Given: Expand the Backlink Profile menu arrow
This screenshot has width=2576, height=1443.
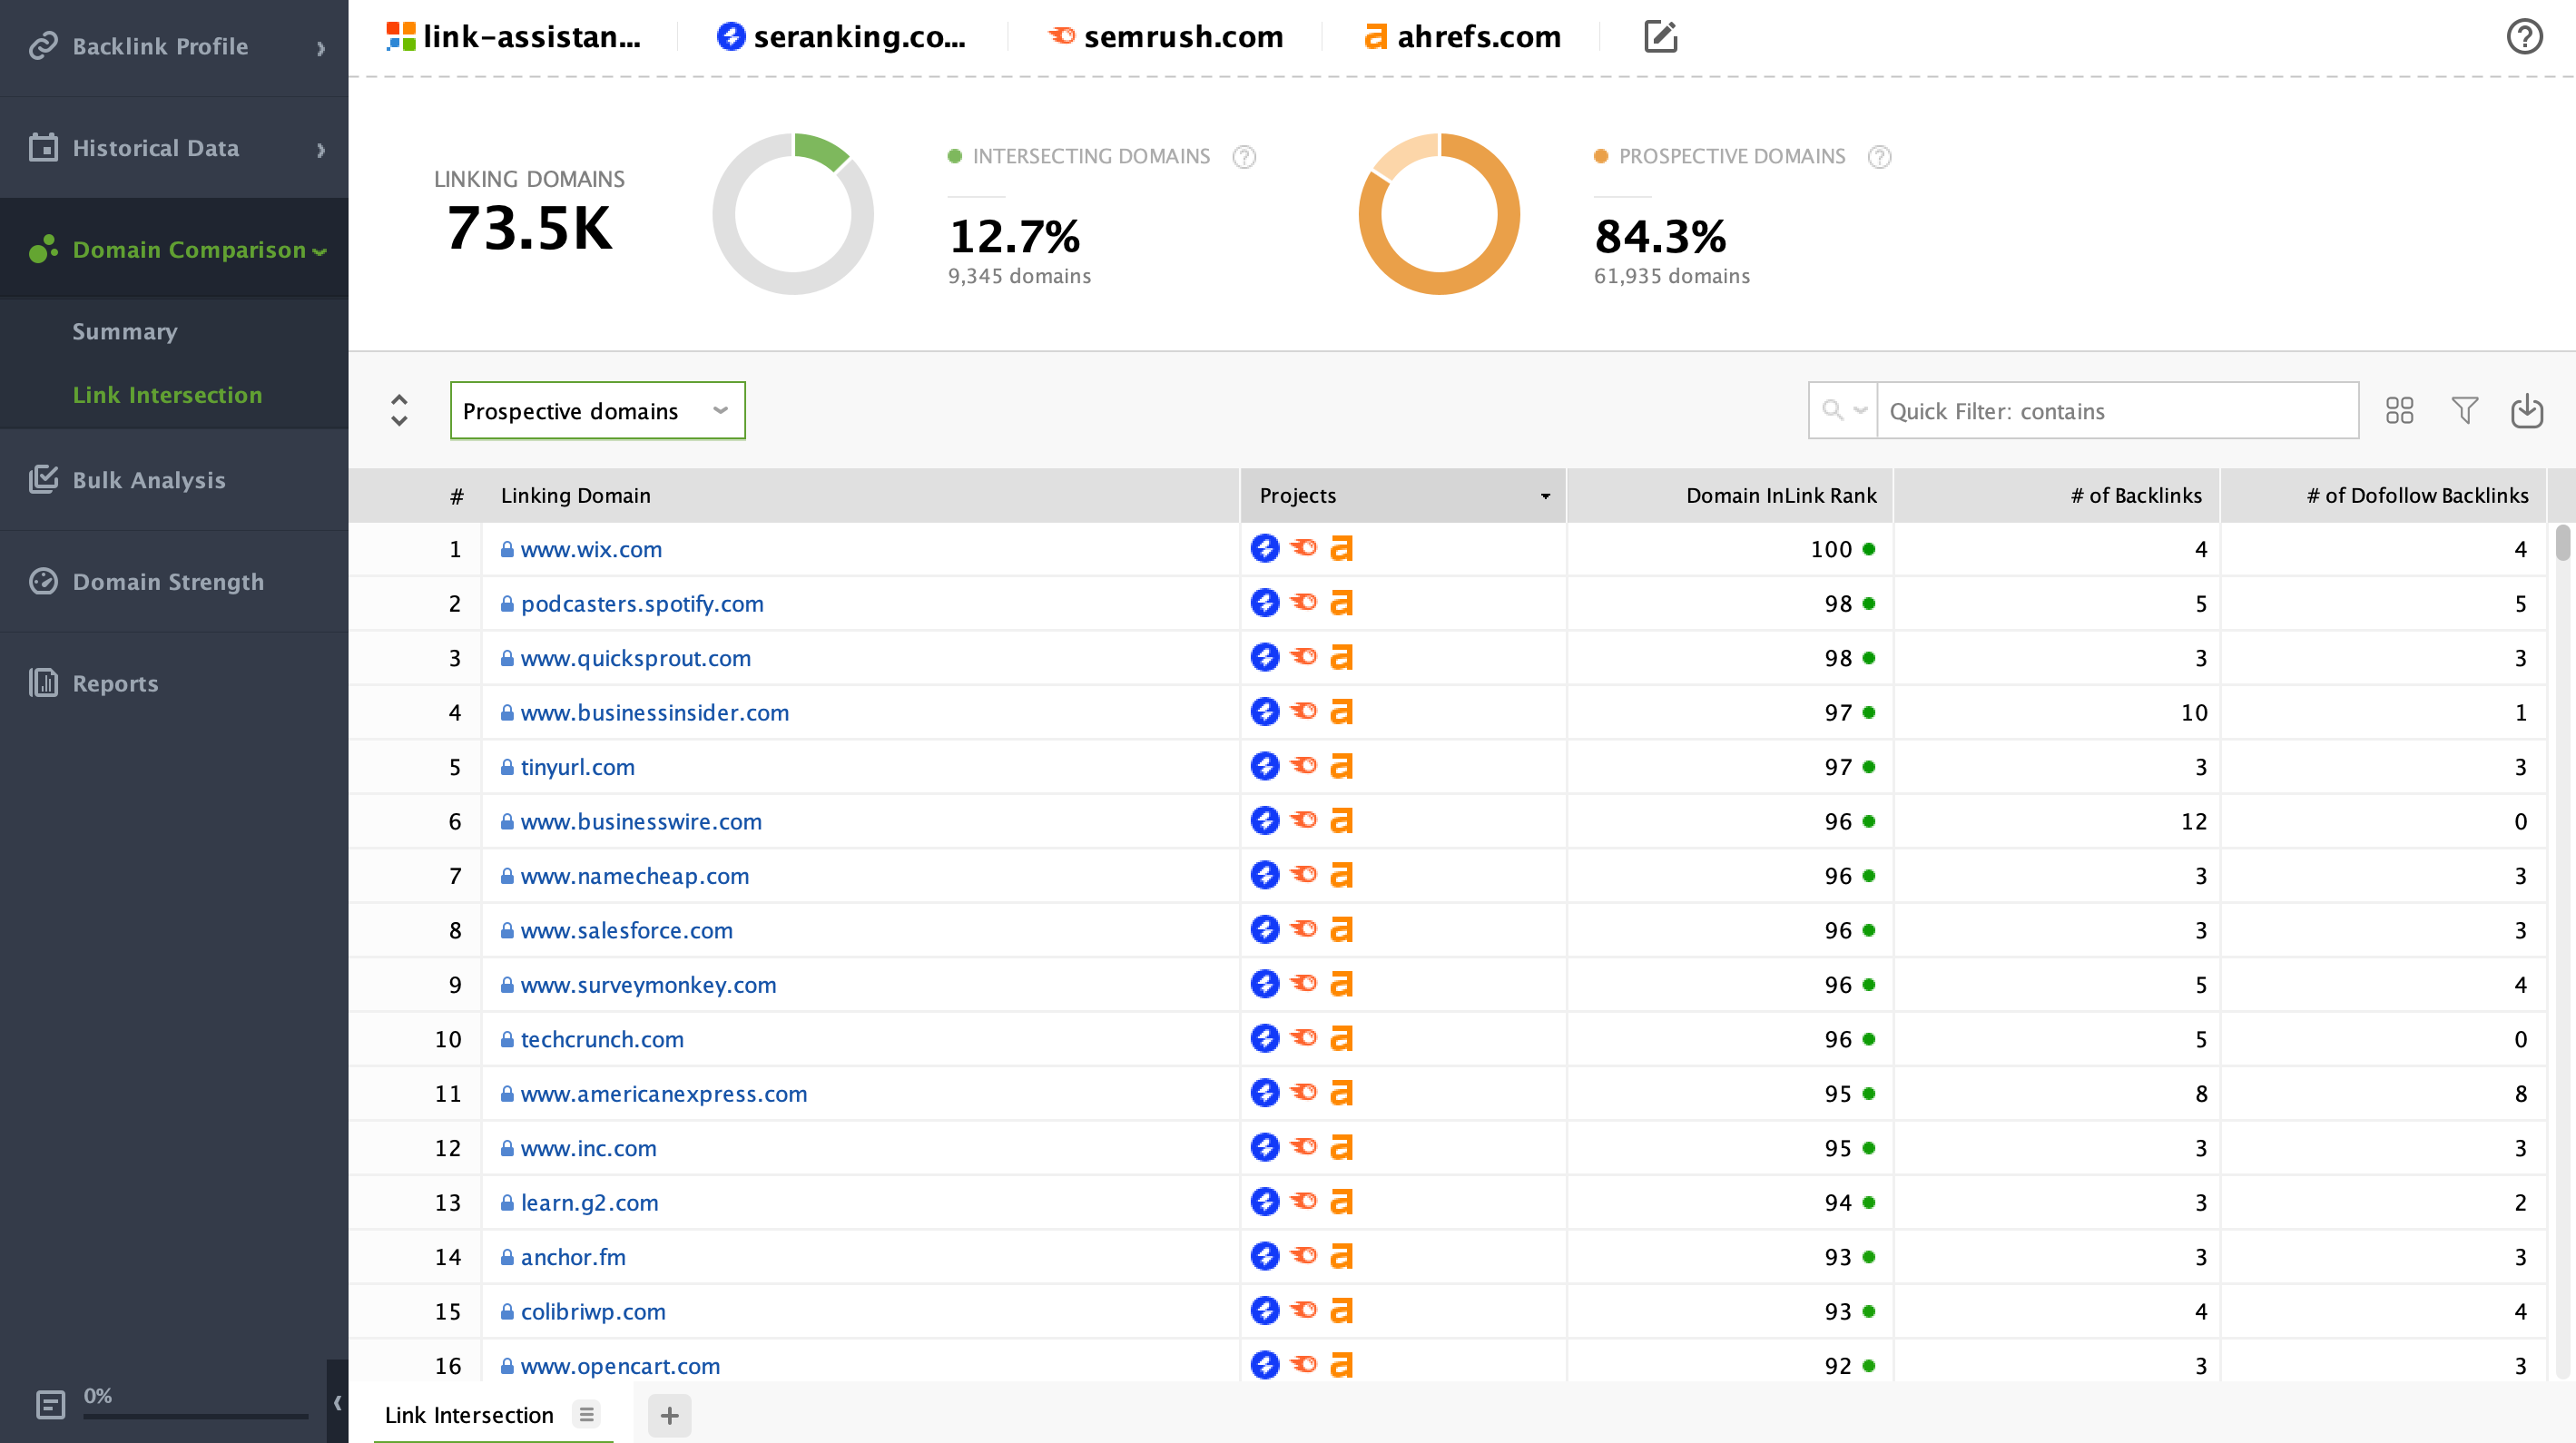Looking at the screenshot, I should (x=321, y=48).
